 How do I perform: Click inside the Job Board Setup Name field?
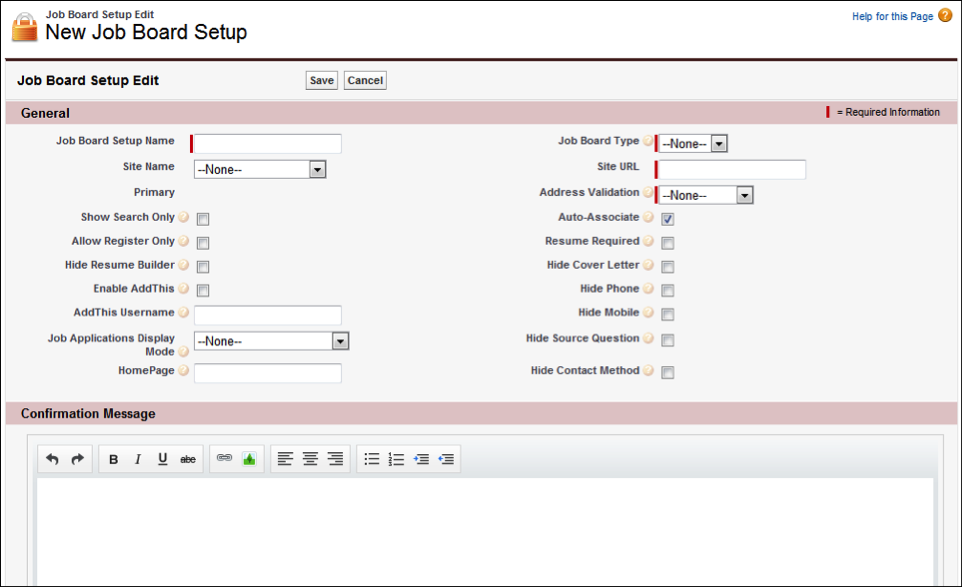(265, 143)
